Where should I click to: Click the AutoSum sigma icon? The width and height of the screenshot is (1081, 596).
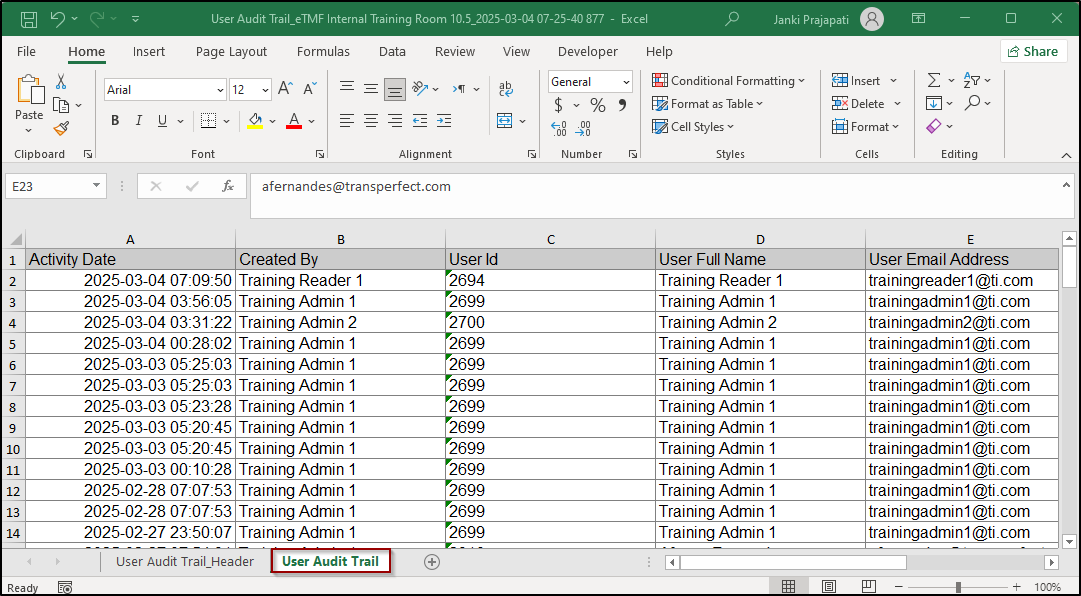click(x=933, y=80)
